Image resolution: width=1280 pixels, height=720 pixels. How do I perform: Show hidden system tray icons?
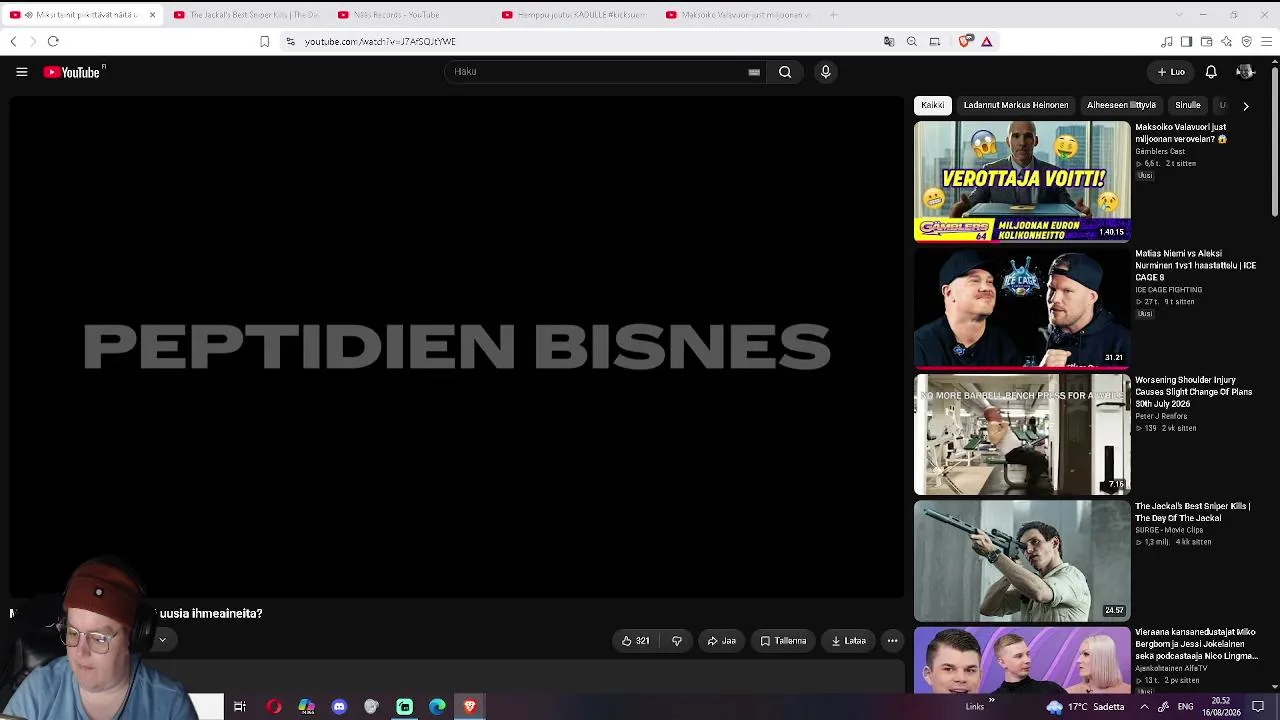pyautogui.click(x=1144, y=707)
